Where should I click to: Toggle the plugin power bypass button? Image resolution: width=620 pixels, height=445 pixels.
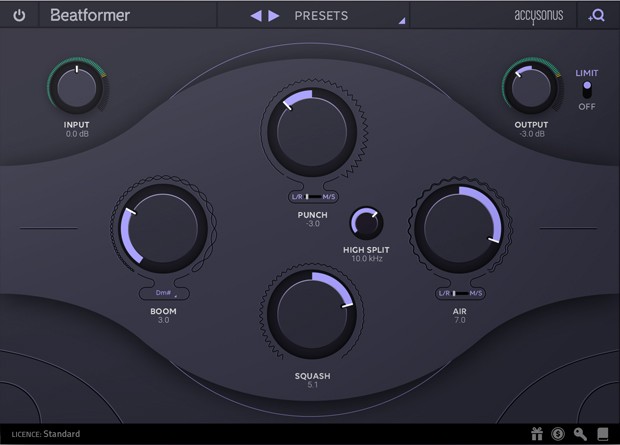click(x=19, y=15)
